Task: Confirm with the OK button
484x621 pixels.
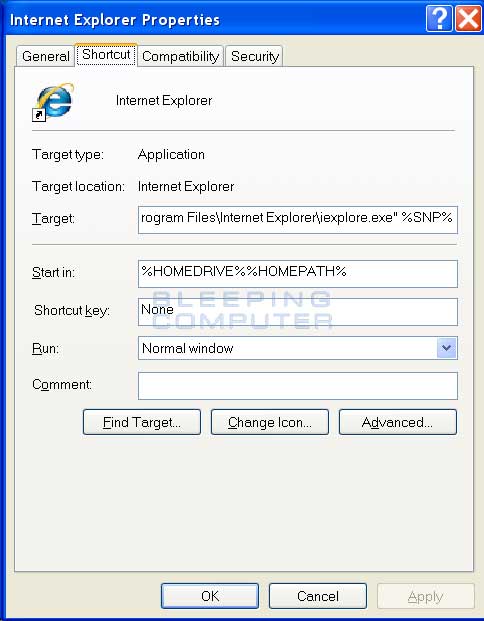Action: pos(210,596)
